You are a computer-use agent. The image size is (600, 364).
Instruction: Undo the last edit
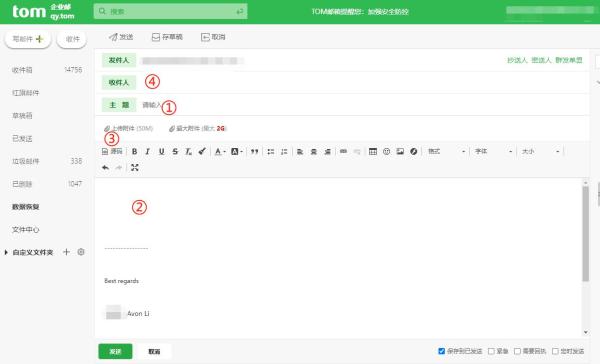106,168
